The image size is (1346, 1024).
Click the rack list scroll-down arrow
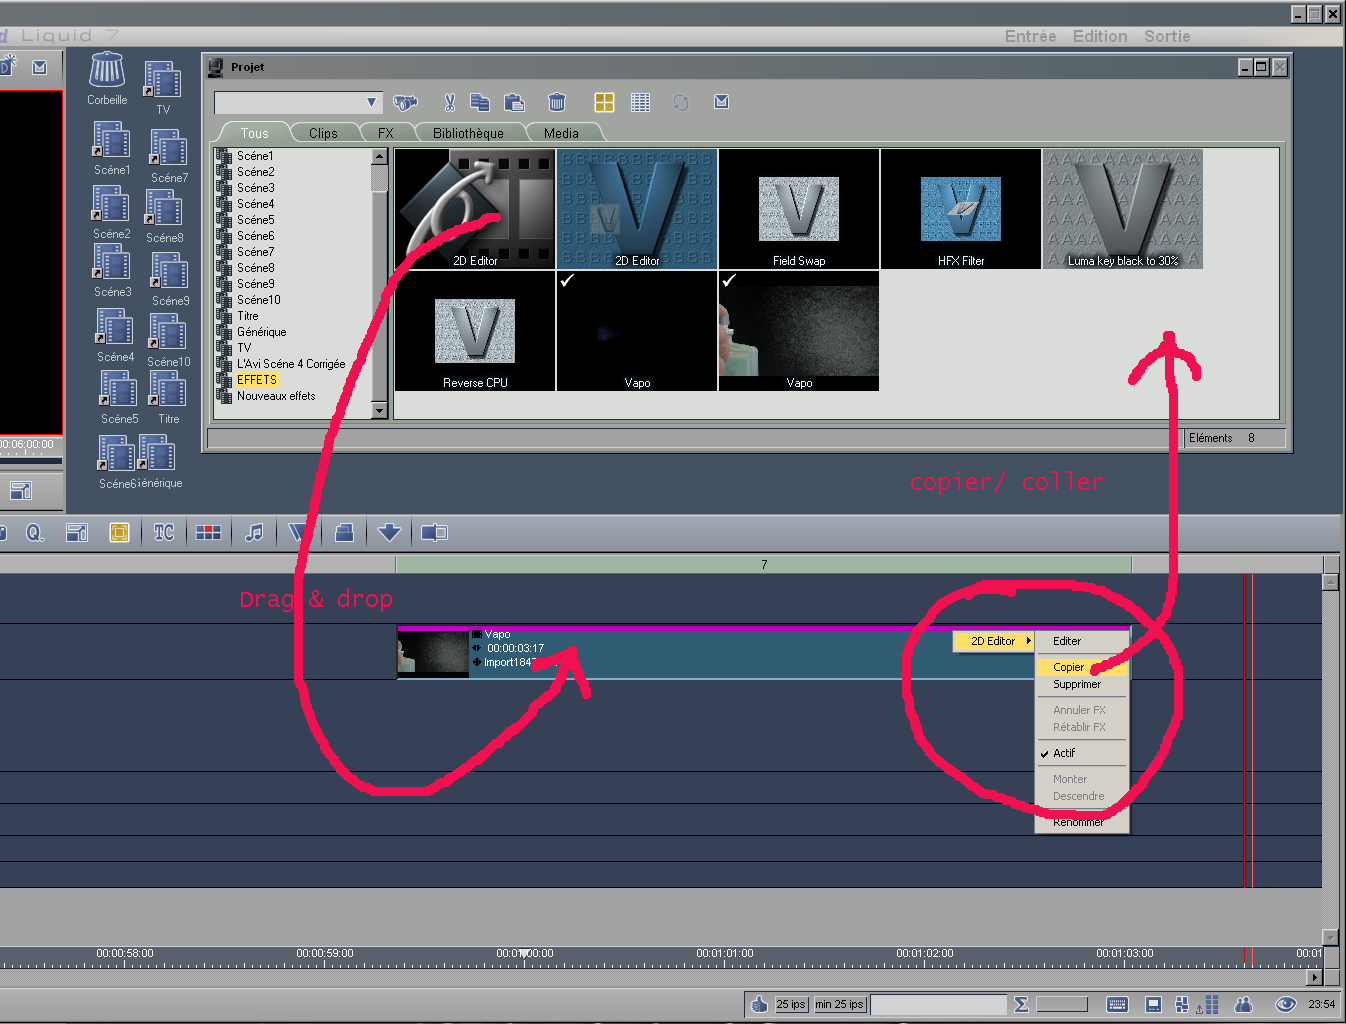(379, 411)
